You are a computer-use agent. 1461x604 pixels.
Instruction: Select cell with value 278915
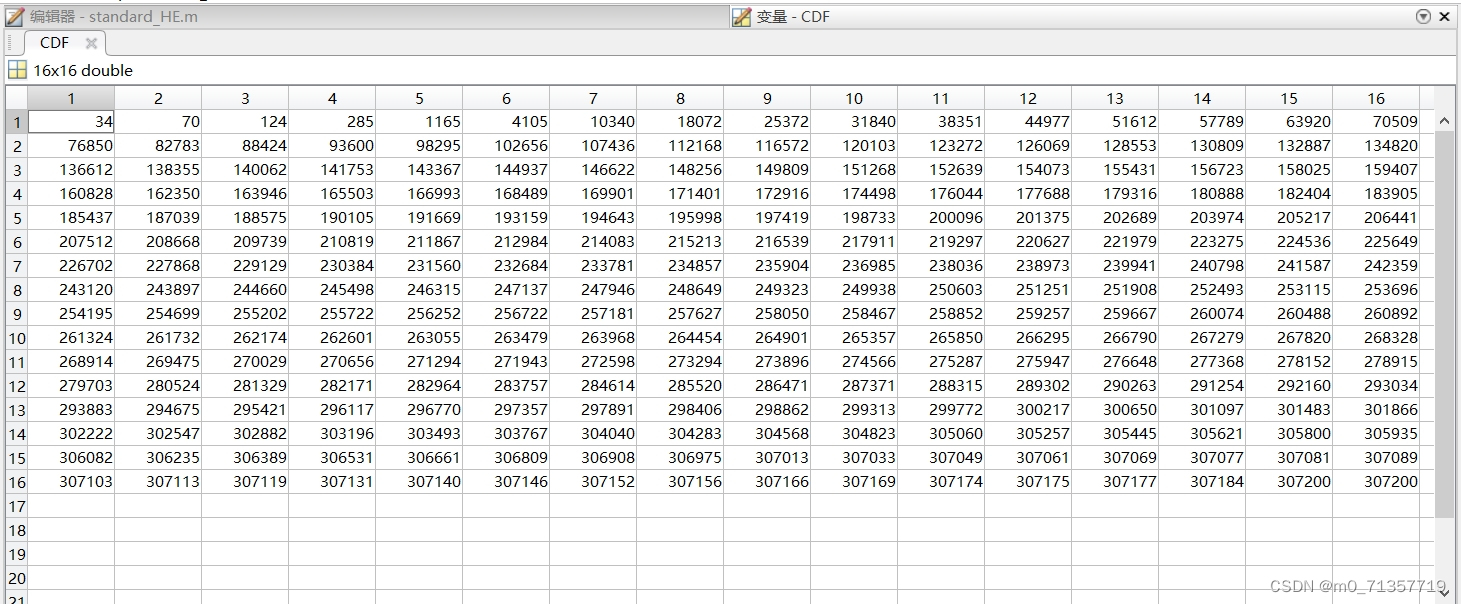[x=1376, y=361]
